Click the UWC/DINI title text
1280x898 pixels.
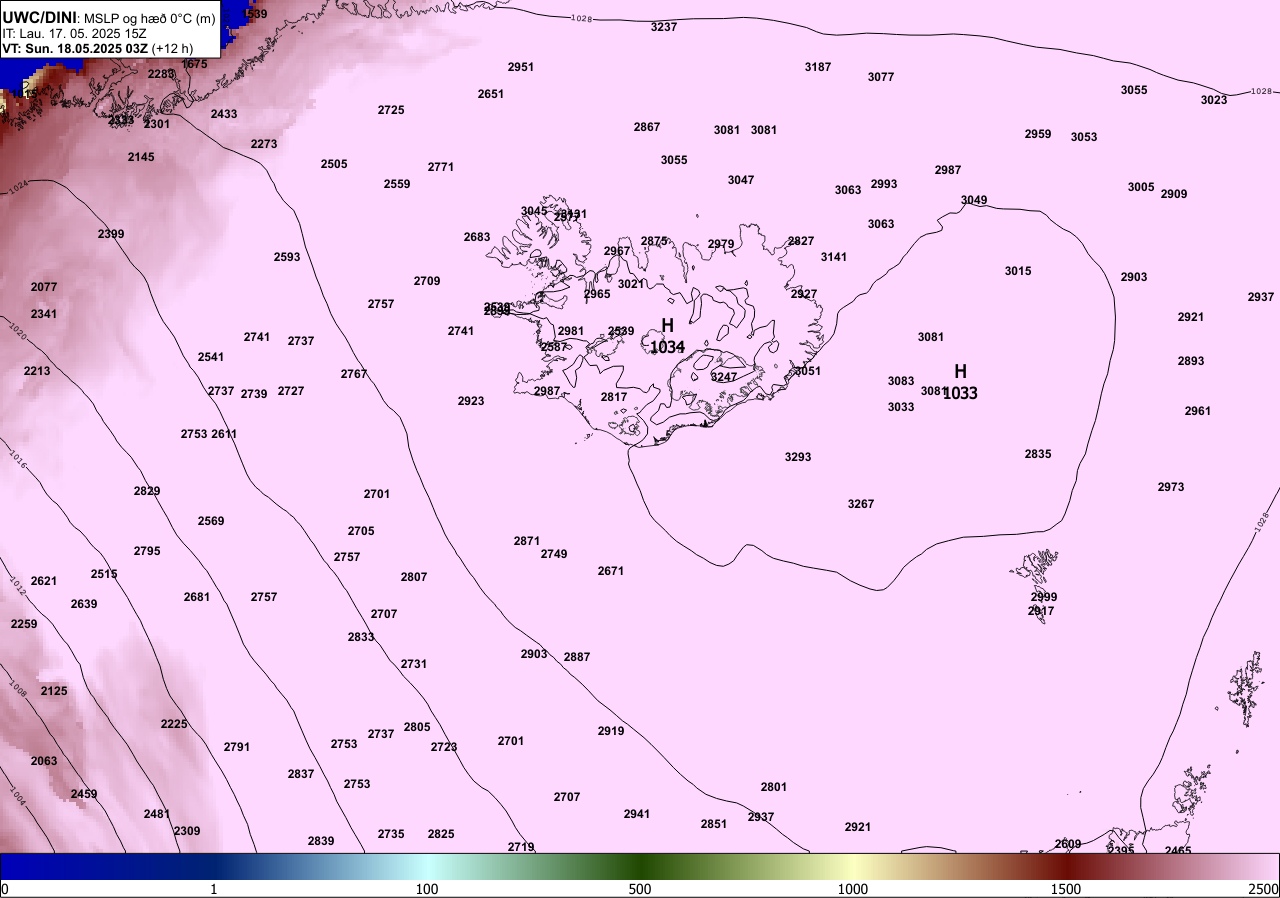click(x=39, y=17)
